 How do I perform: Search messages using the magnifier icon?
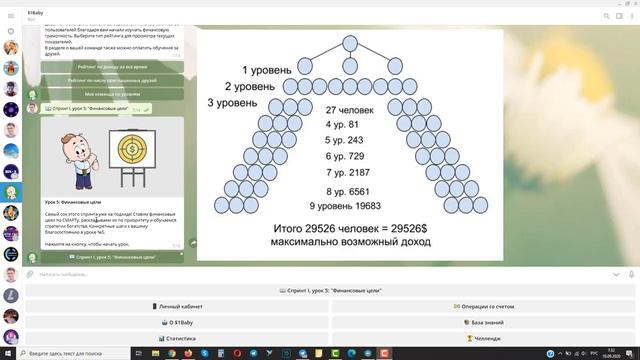[607, 16]
